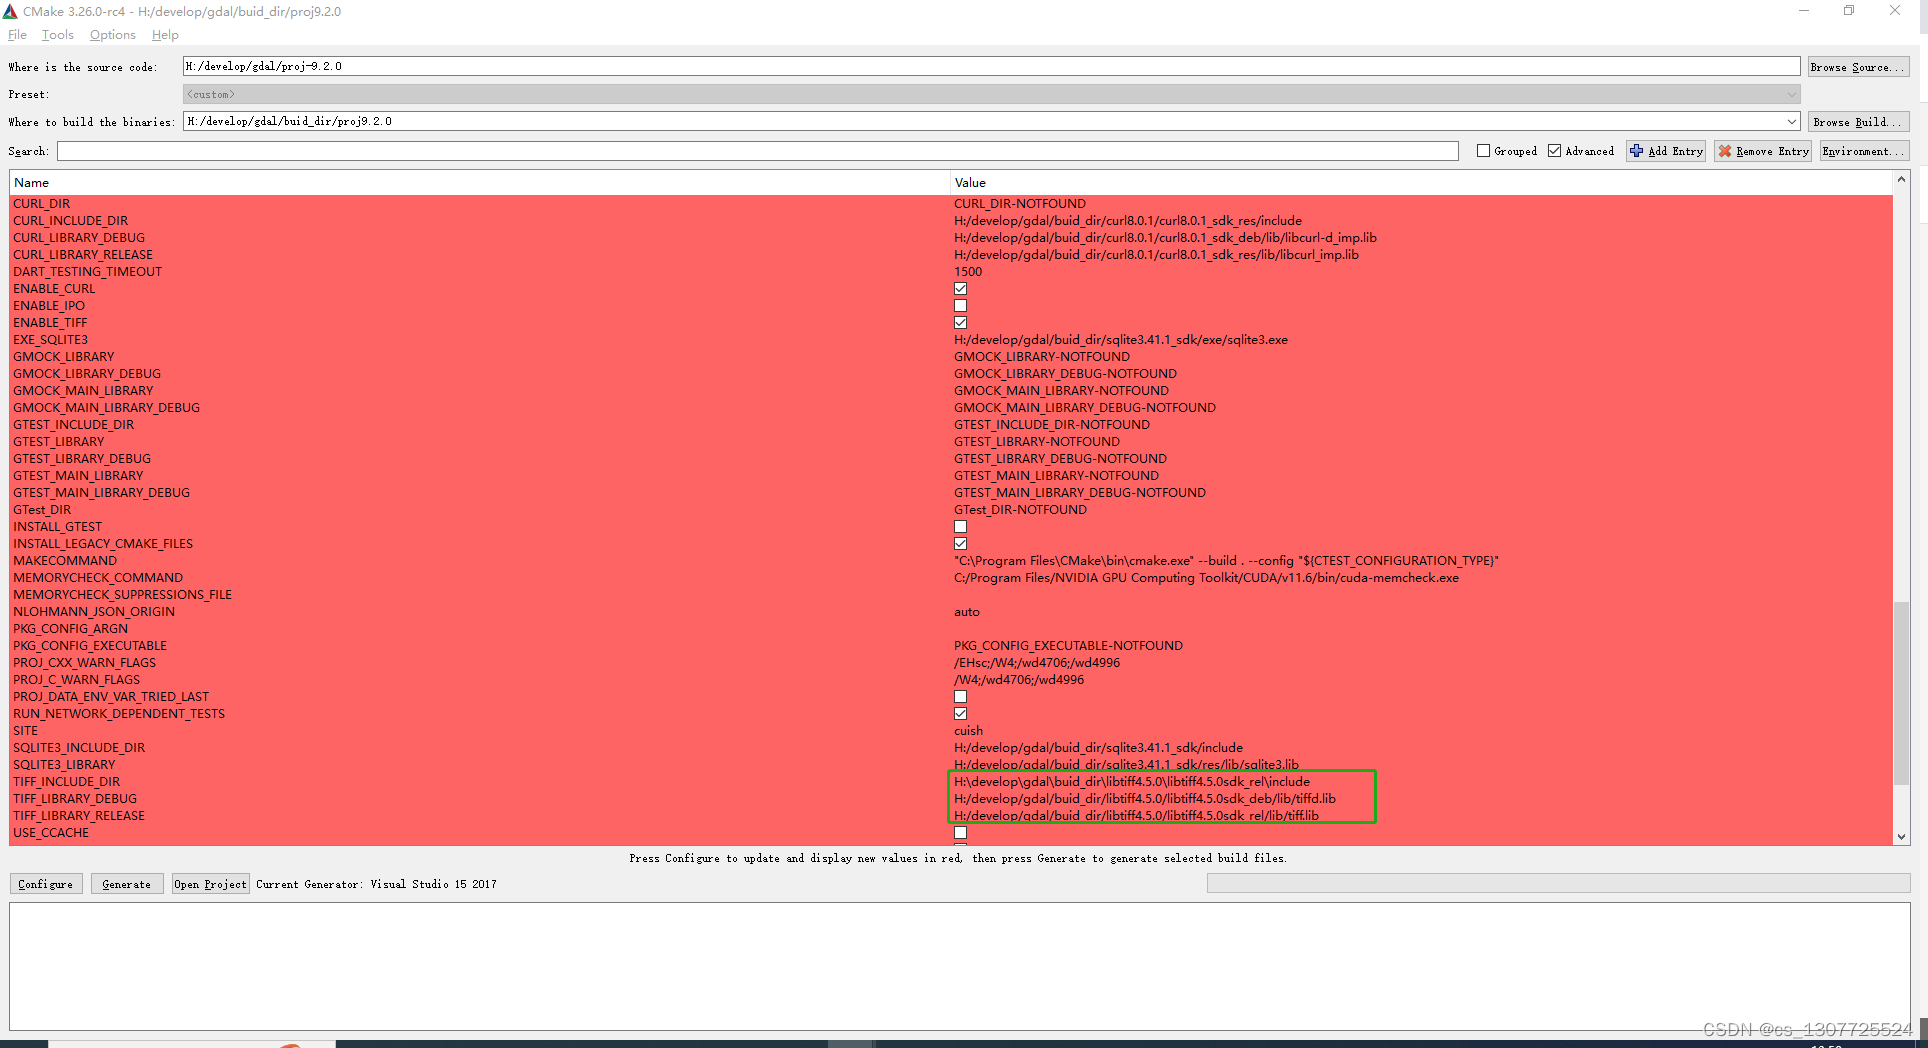Click the Add Entry button

tap(1666, 151)
